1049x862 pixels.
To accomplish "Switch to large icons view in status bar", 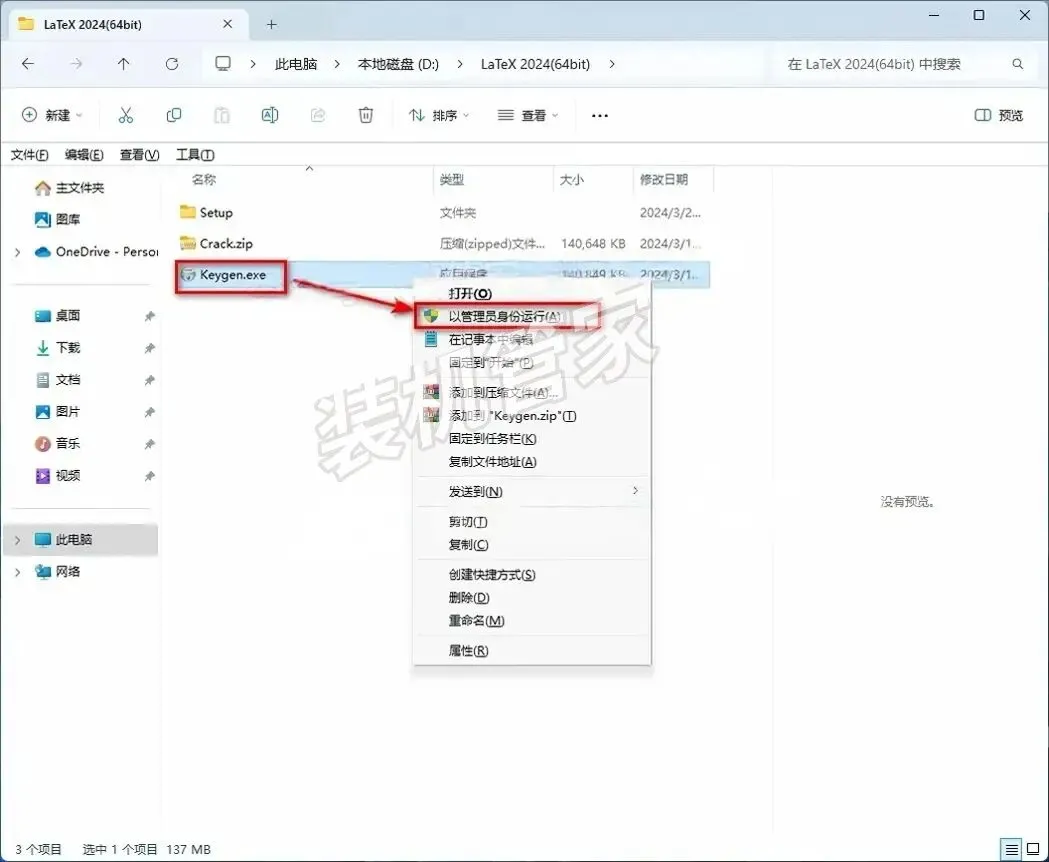I will pyautogui.click(x=1033, y=849).
